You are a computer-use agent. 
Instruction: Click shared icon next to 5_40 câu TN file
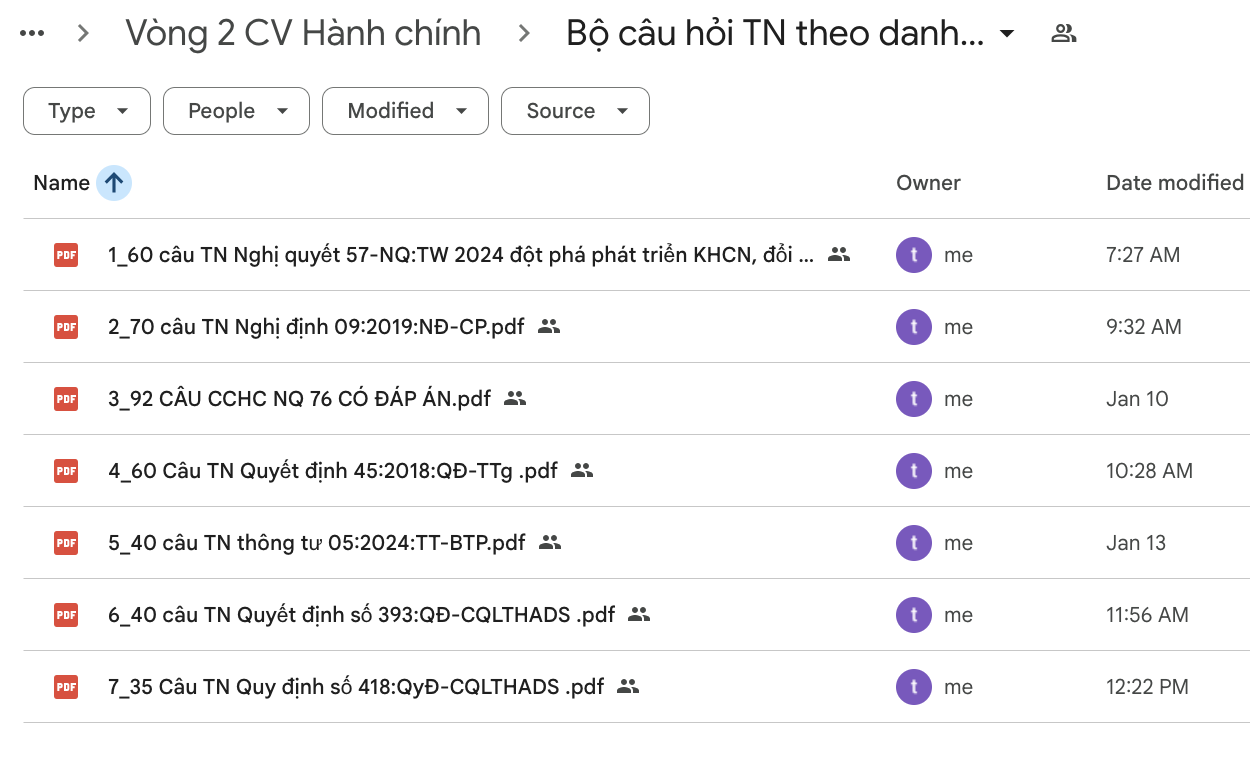549,543
